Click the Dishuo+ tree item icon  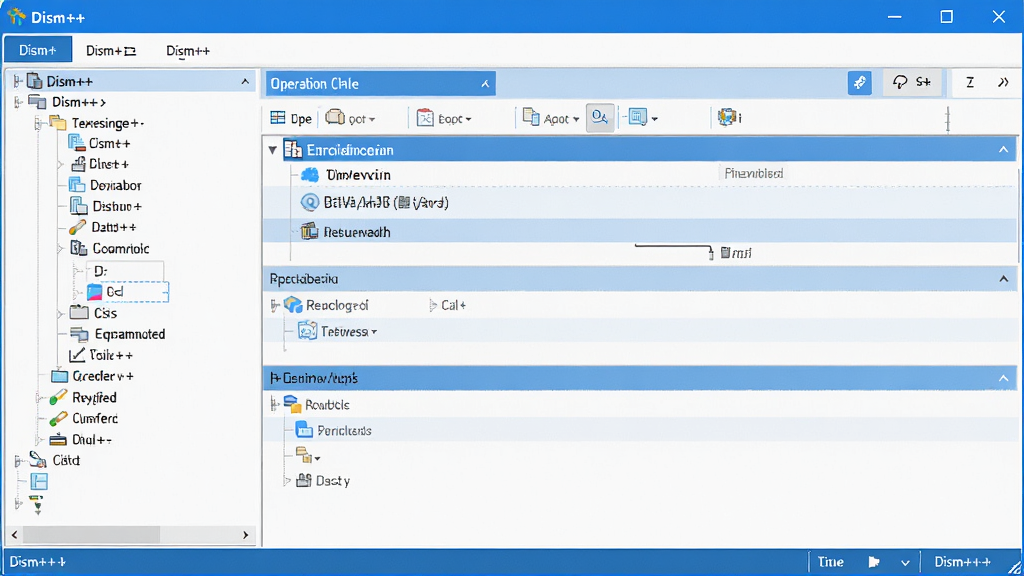78,206
